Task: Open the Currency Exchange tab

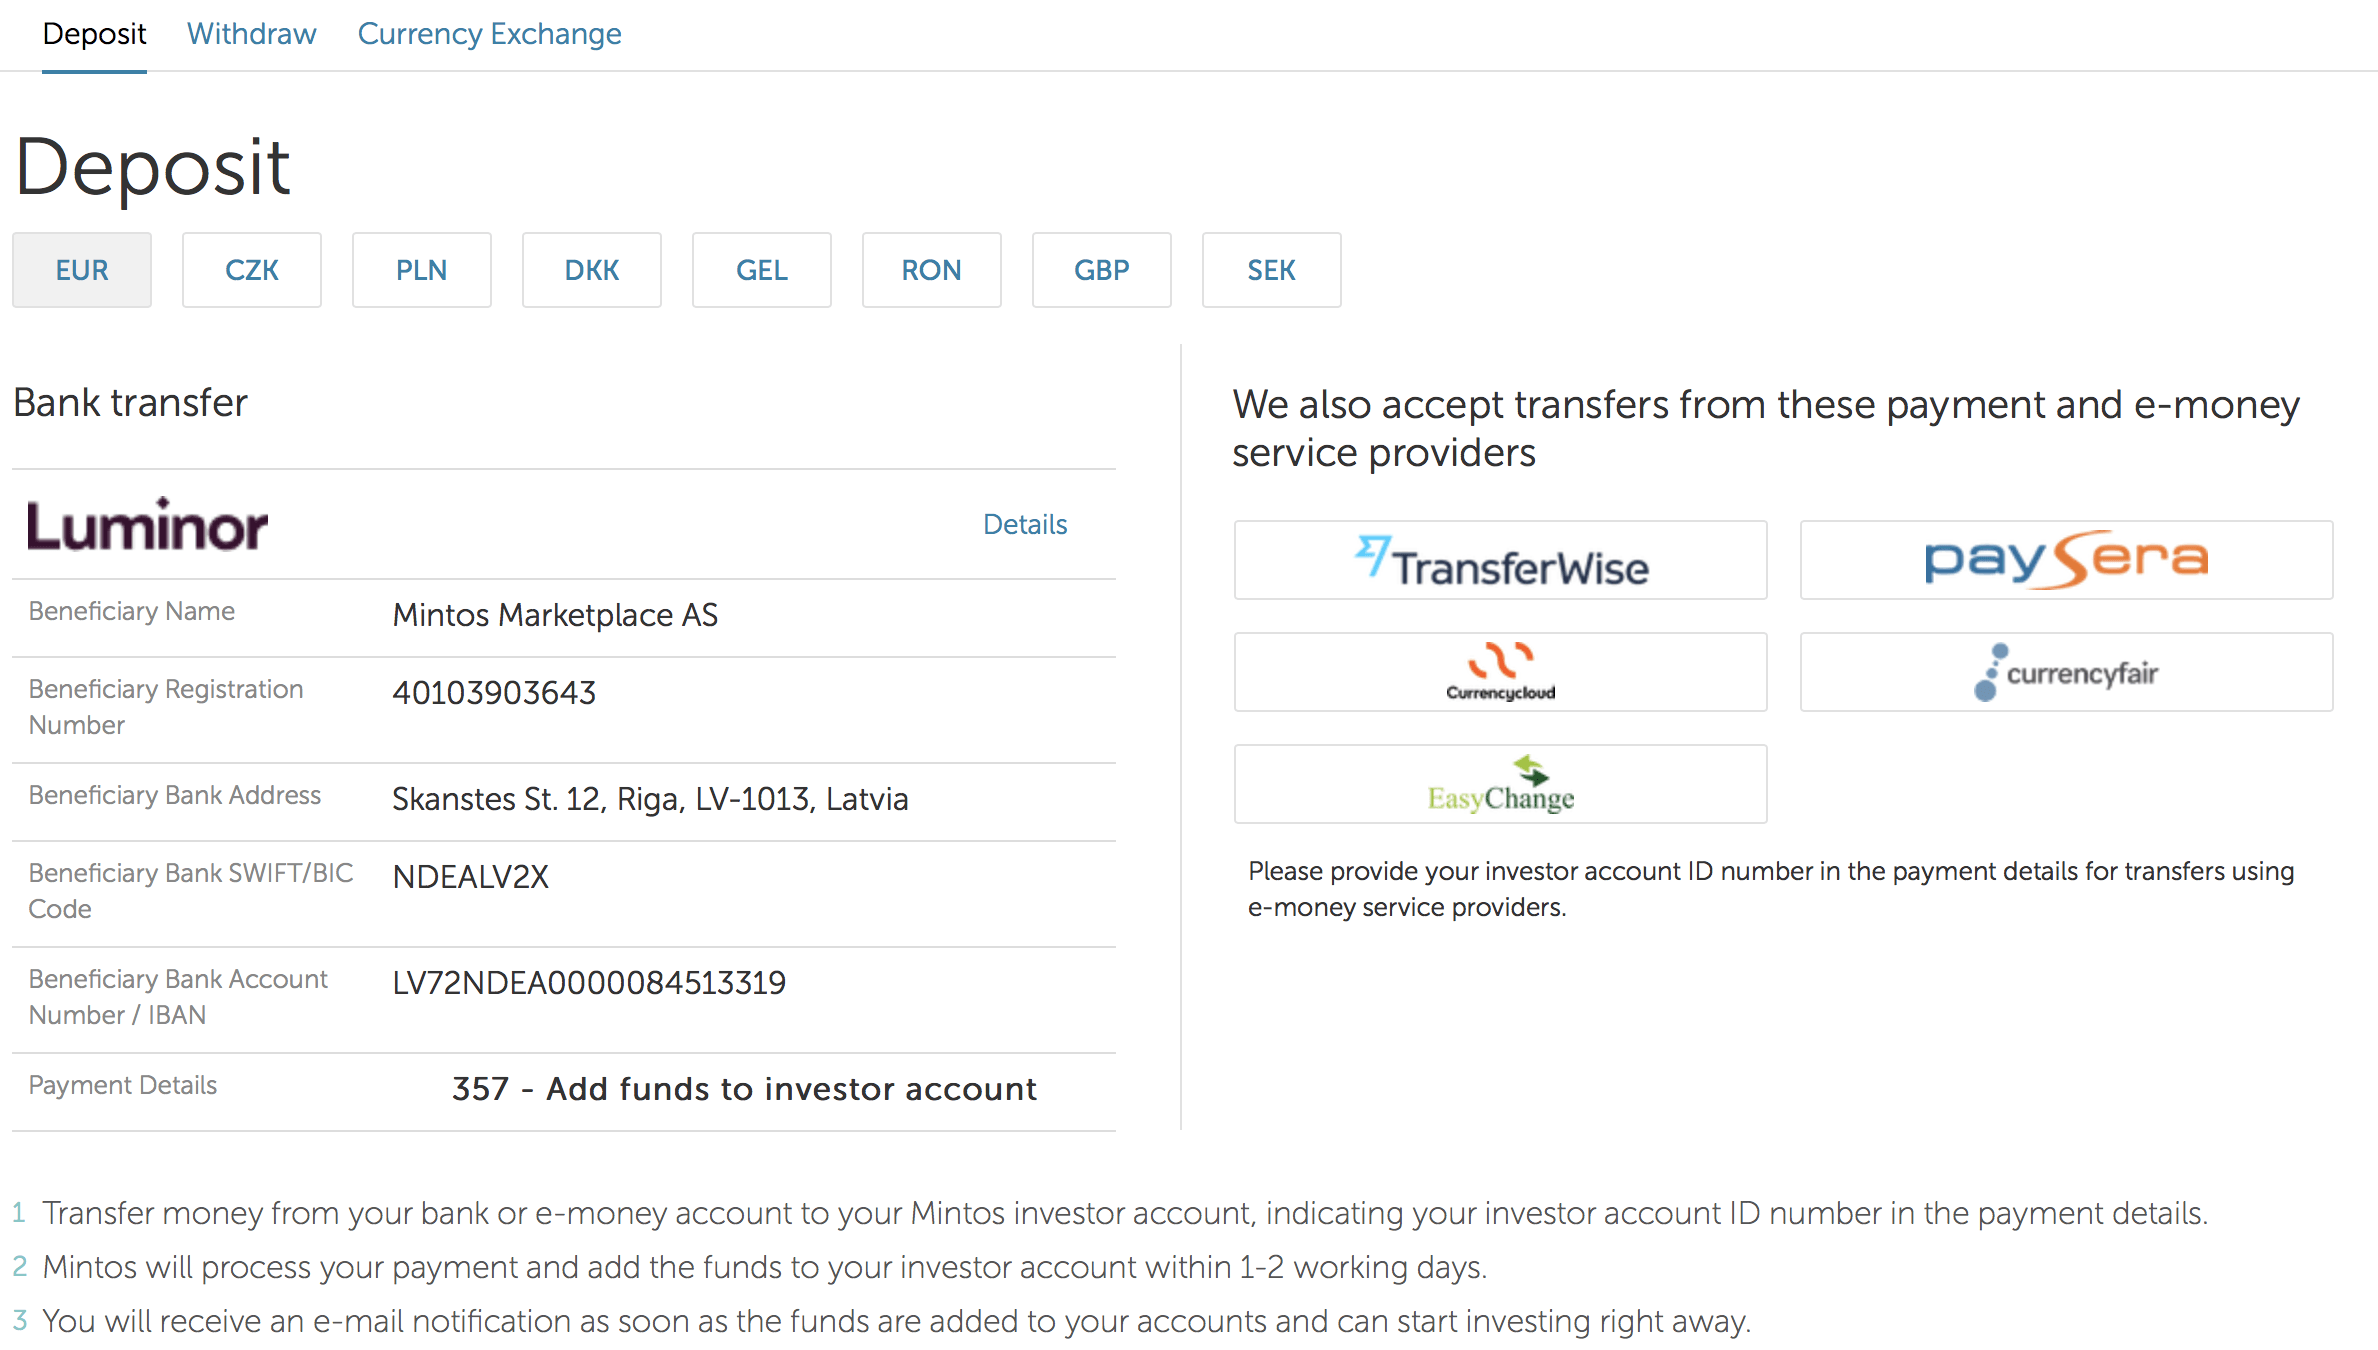Action: pyautogui.click(x=490, y=34)
